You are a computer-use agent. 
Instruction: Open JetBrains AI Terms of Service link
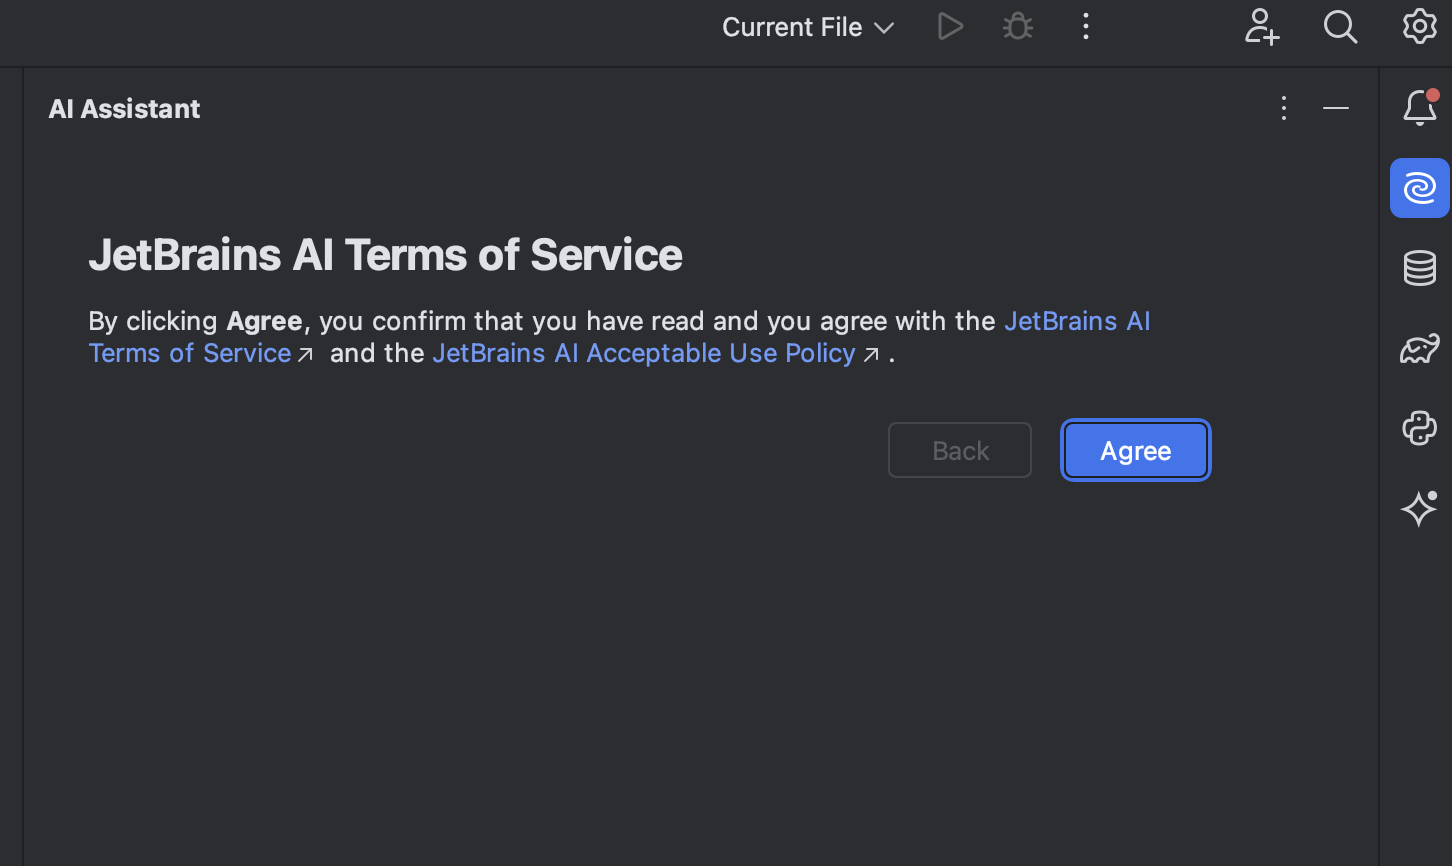coord(190,353)
